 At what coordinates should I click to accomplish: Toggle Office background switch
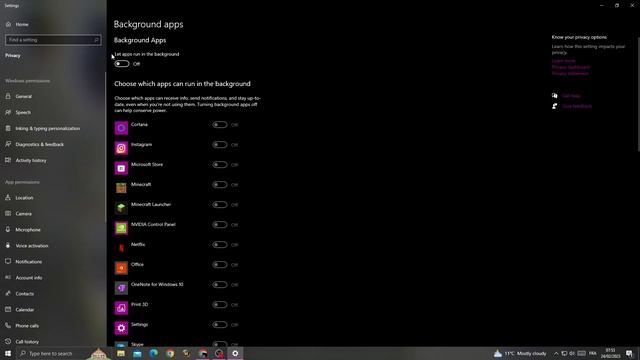[x=220, y=264]
